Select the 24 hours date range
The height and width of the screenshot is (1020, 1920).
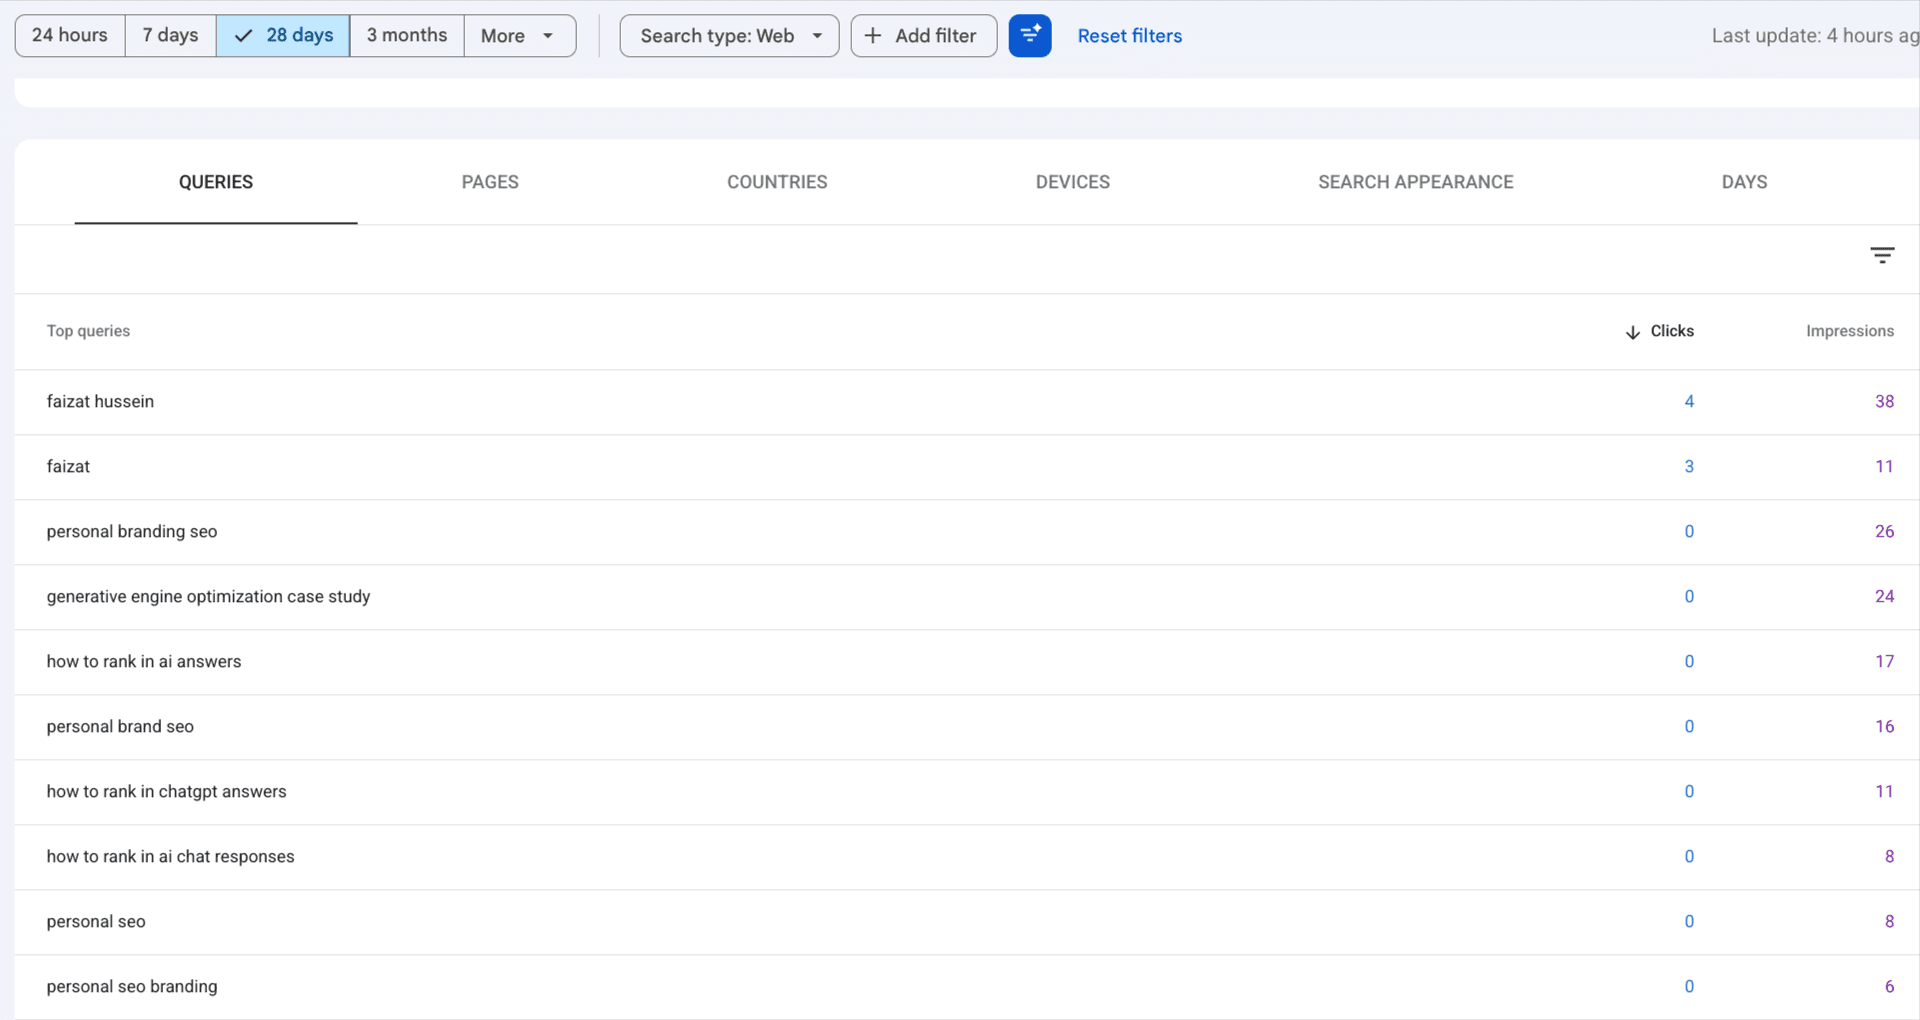pos(70,36)
